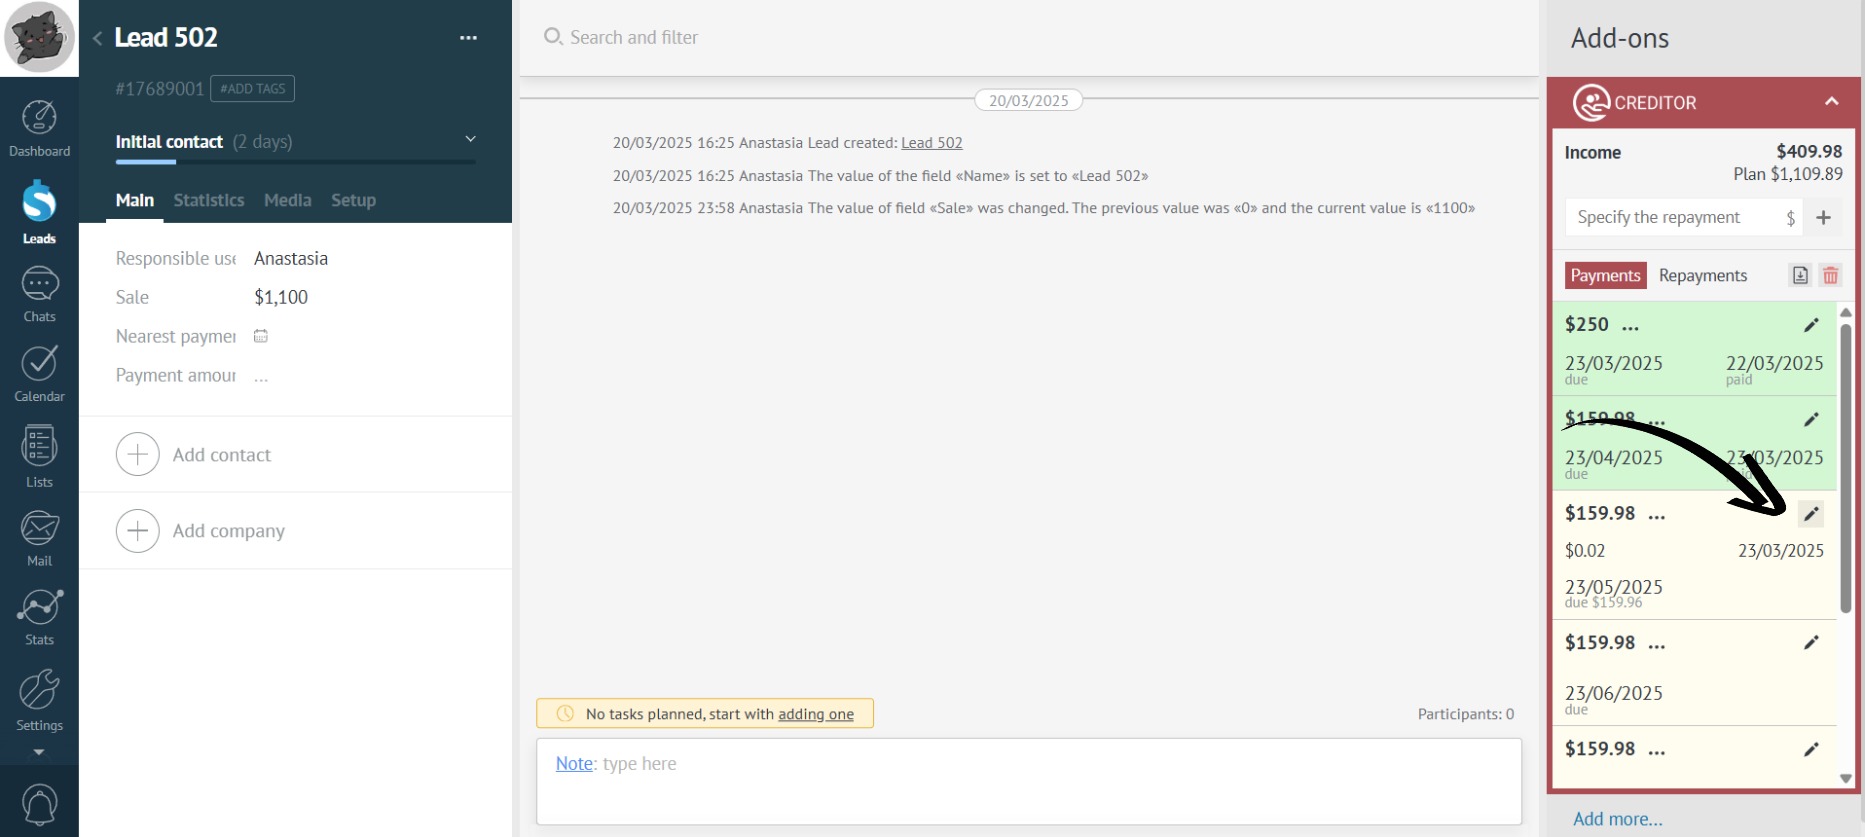The height and width of the screenshot is (837, 1865).
Task: Go to the Calendar section
Action: (x=39, y=373)
